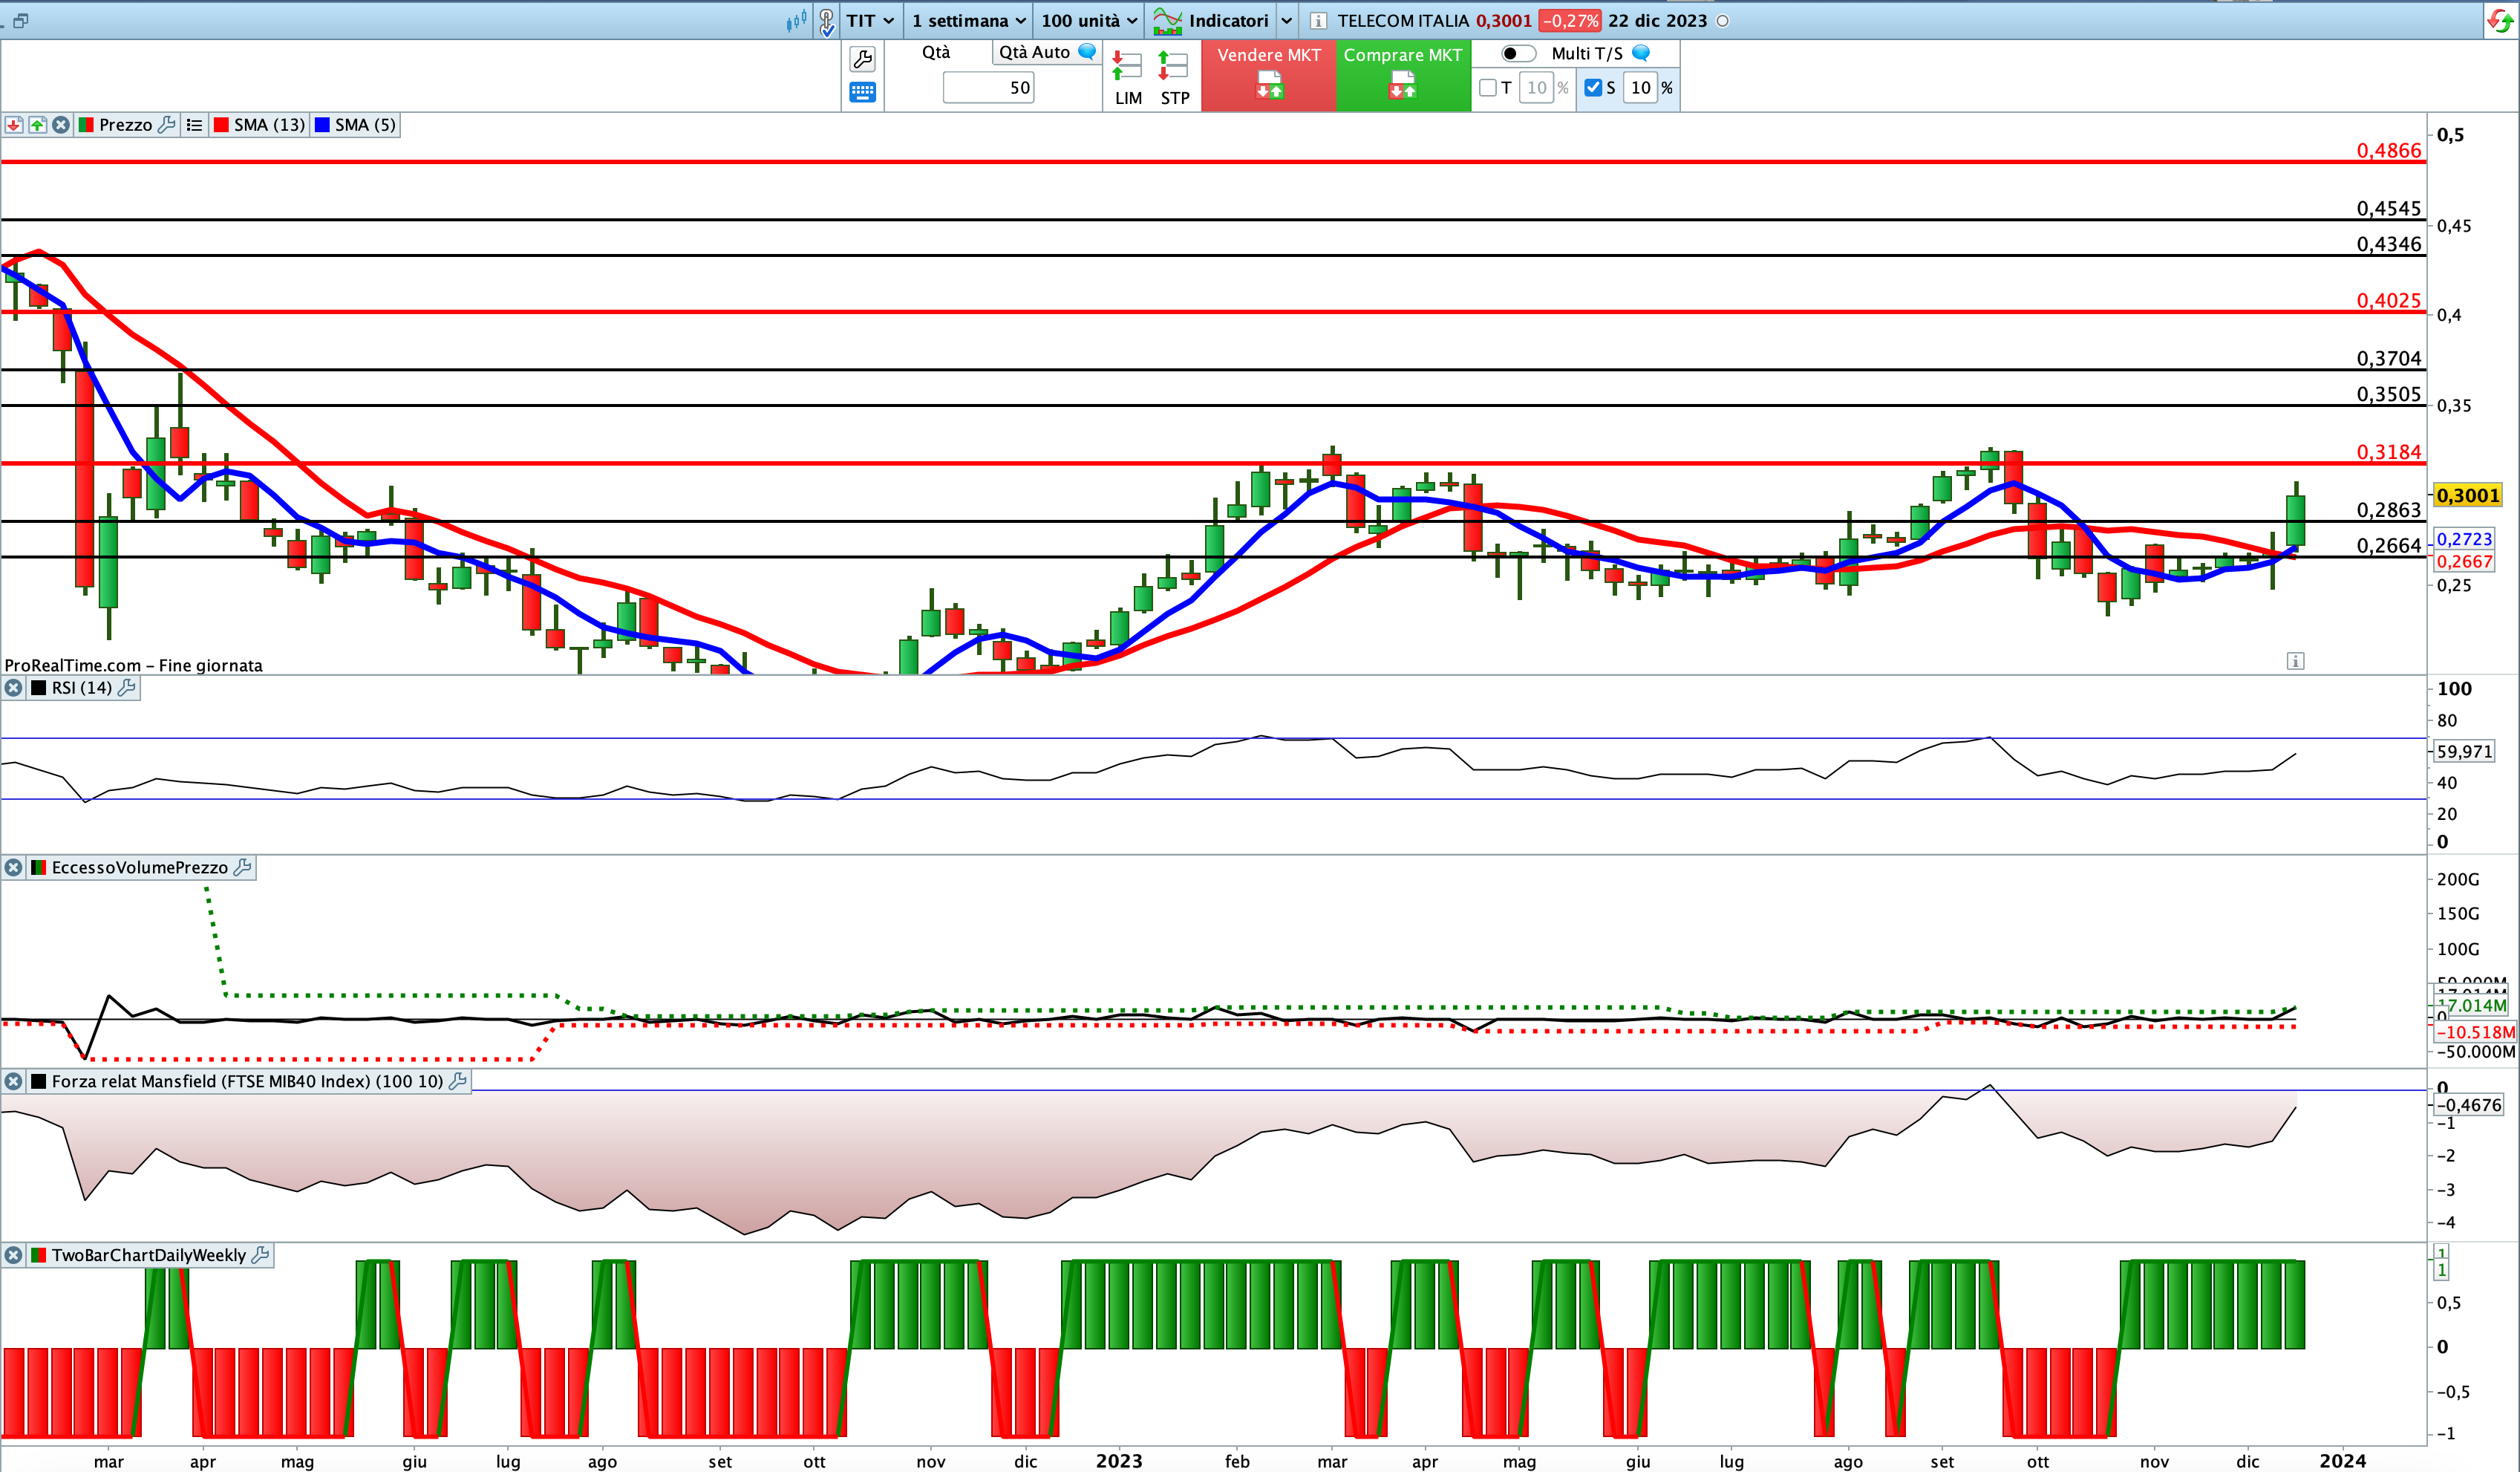Open the indicator list icon next to Prezzo

(194, 125)
